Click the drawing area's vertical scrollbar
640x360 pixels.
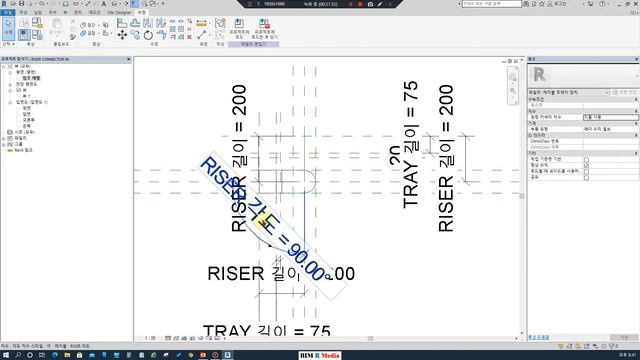tap(522, 196)
